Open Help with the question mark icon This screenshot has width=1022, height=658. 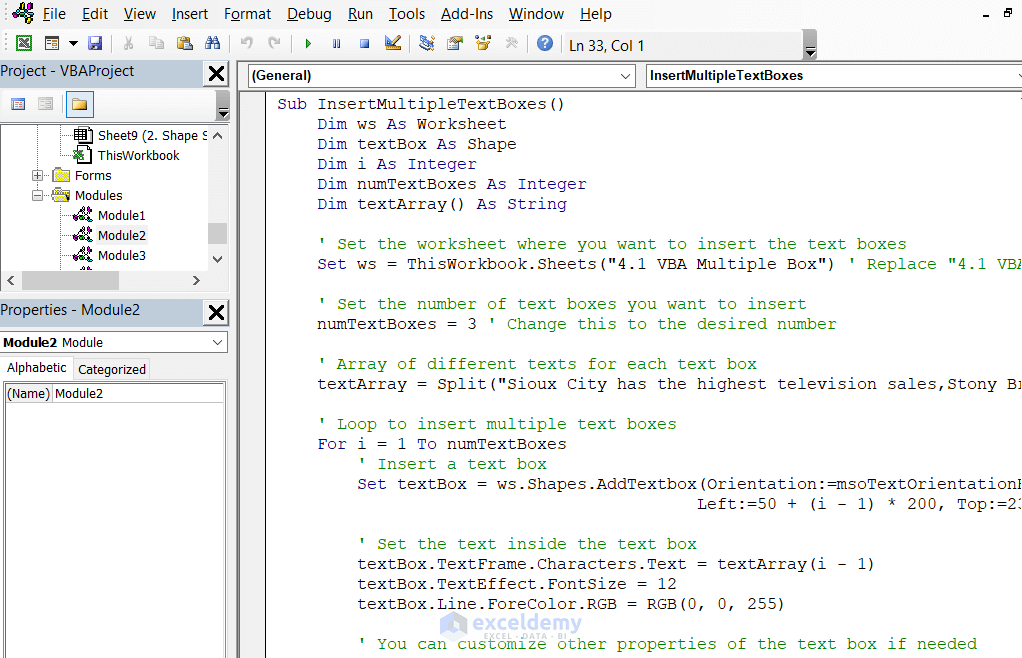click(x=545, y=44)
